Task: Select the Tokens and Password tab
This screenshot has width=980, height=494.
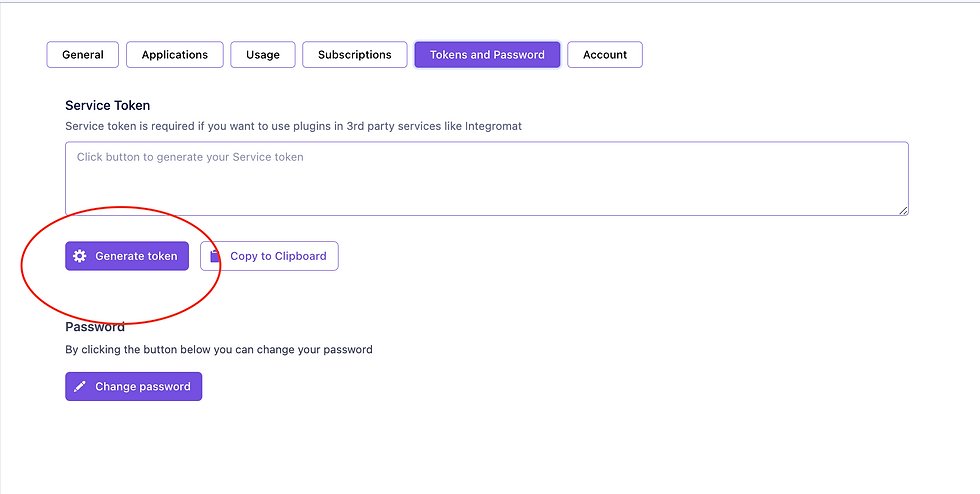Action: [487, 54]
